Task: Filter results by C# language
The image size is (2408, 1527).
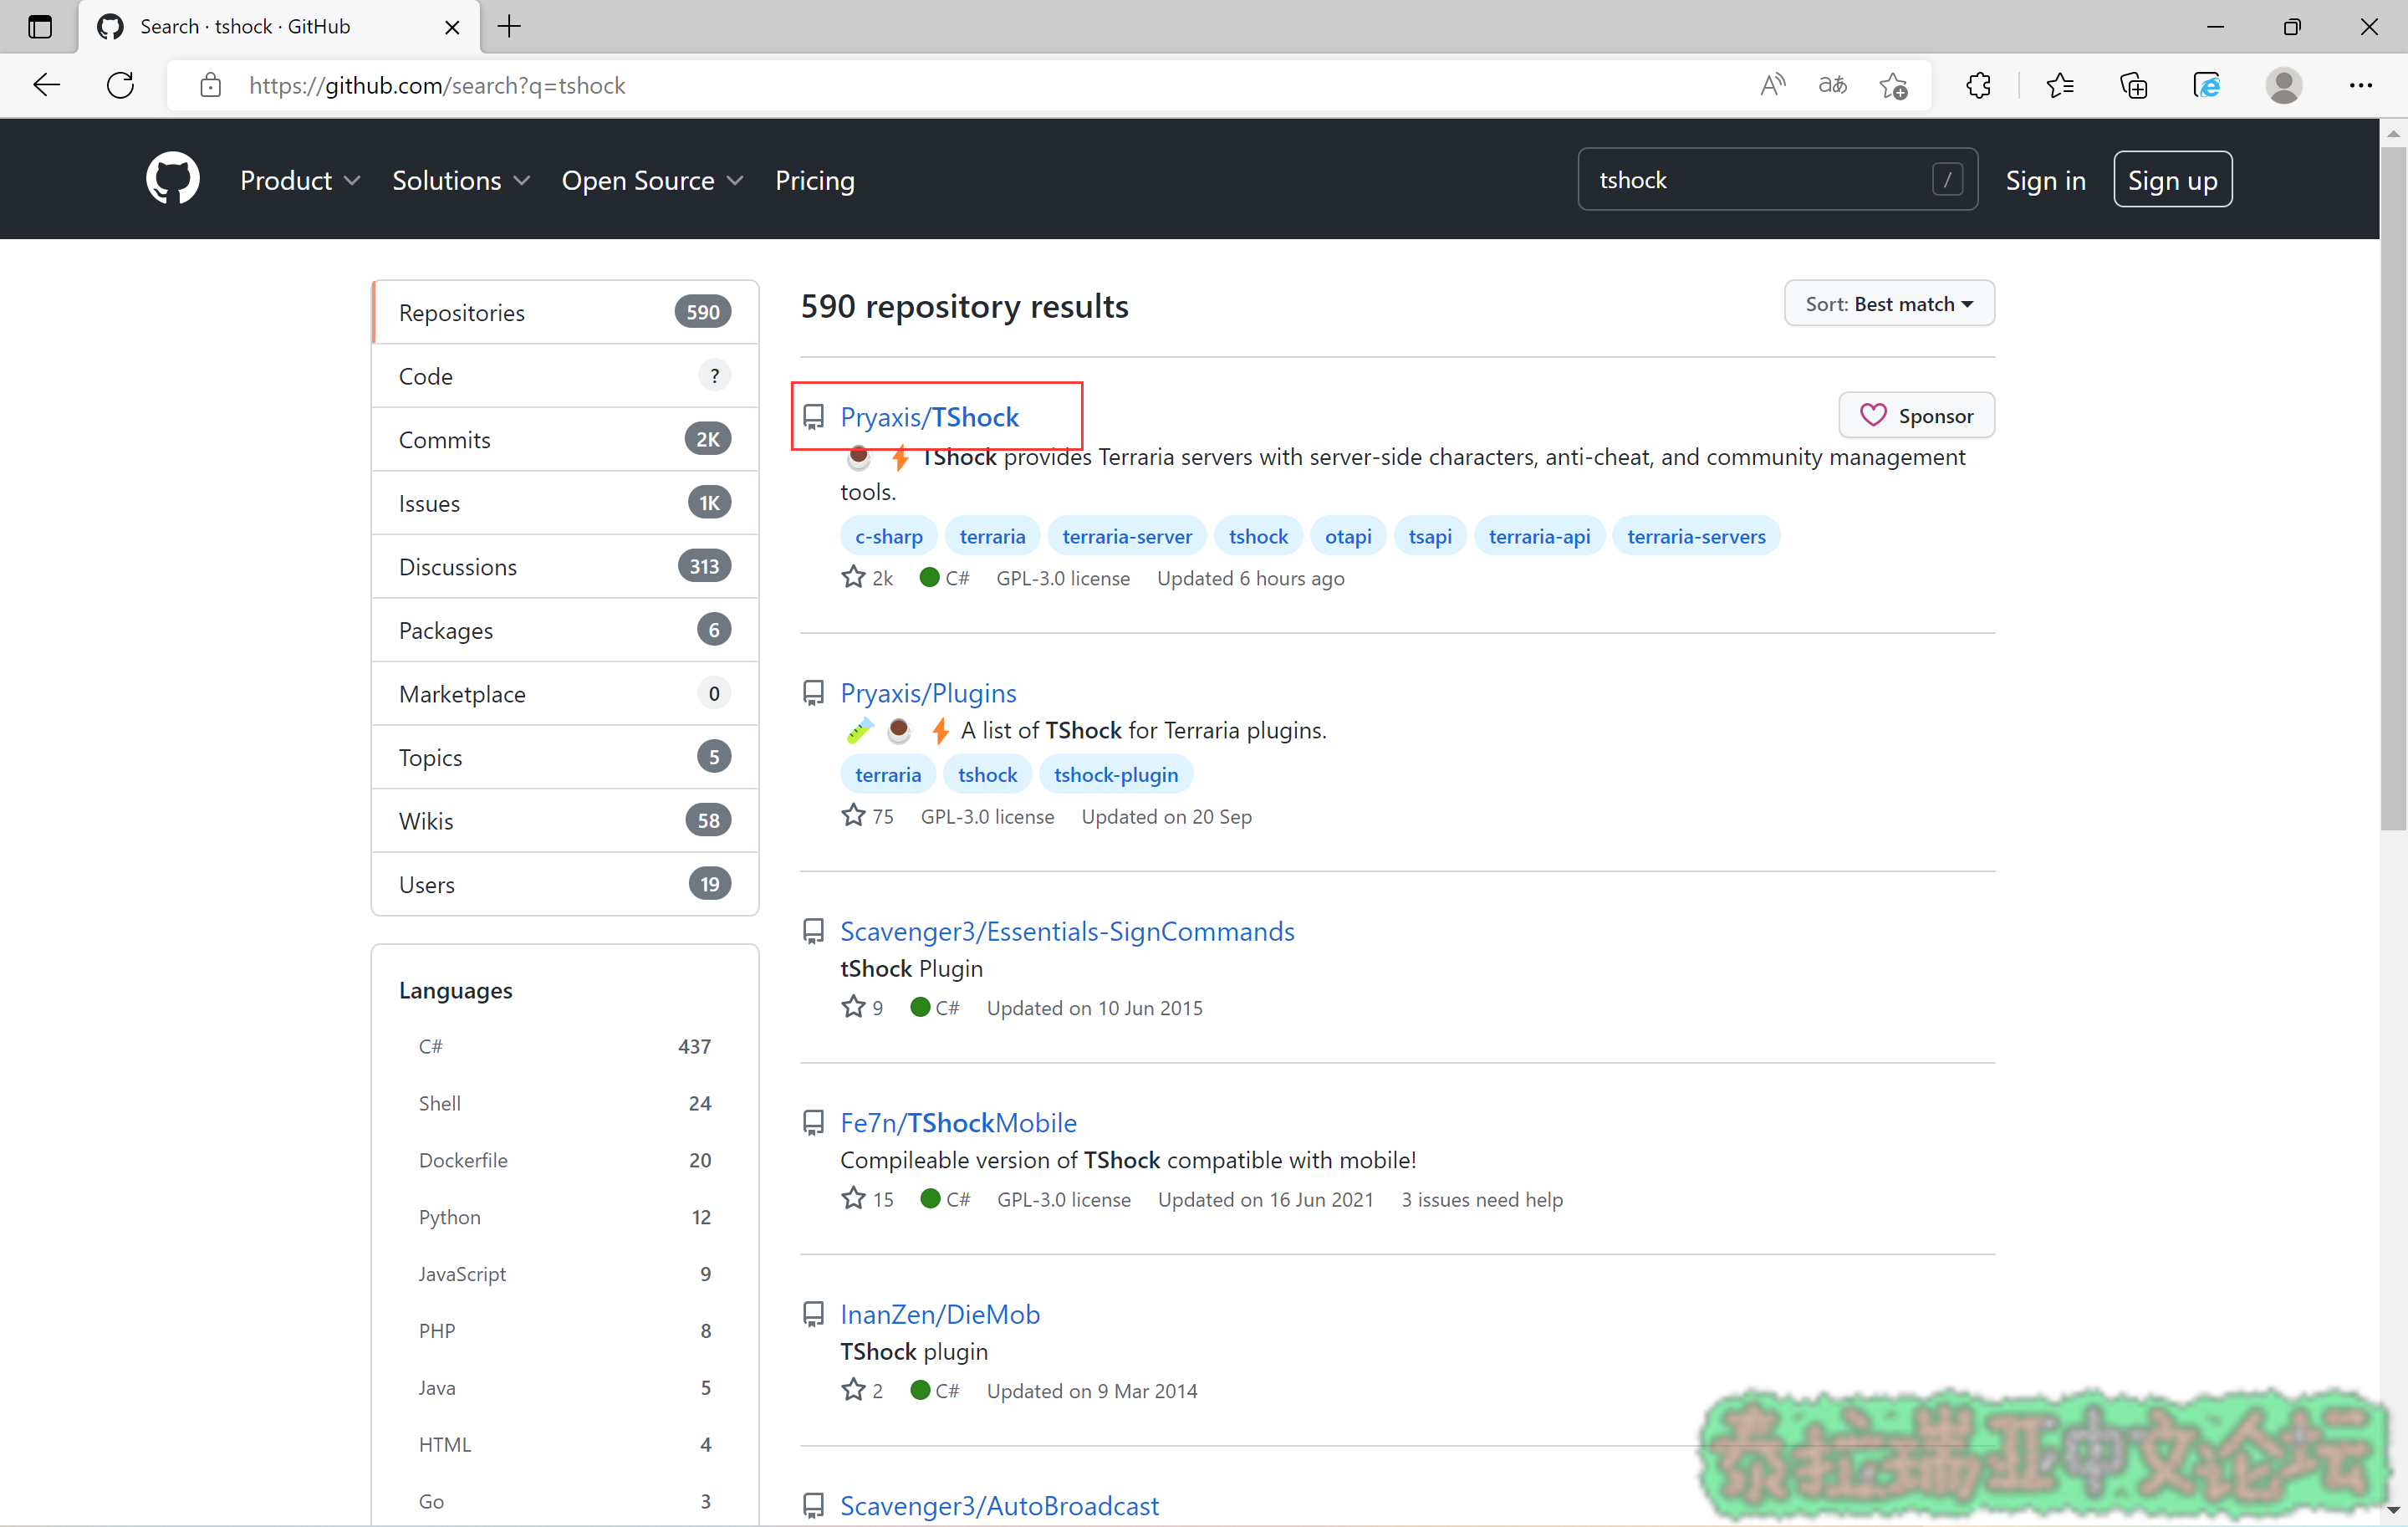Action: pos(565,1046)
